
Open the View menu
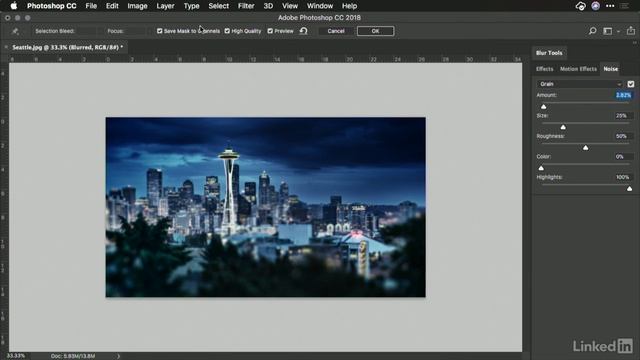point(290,6)
